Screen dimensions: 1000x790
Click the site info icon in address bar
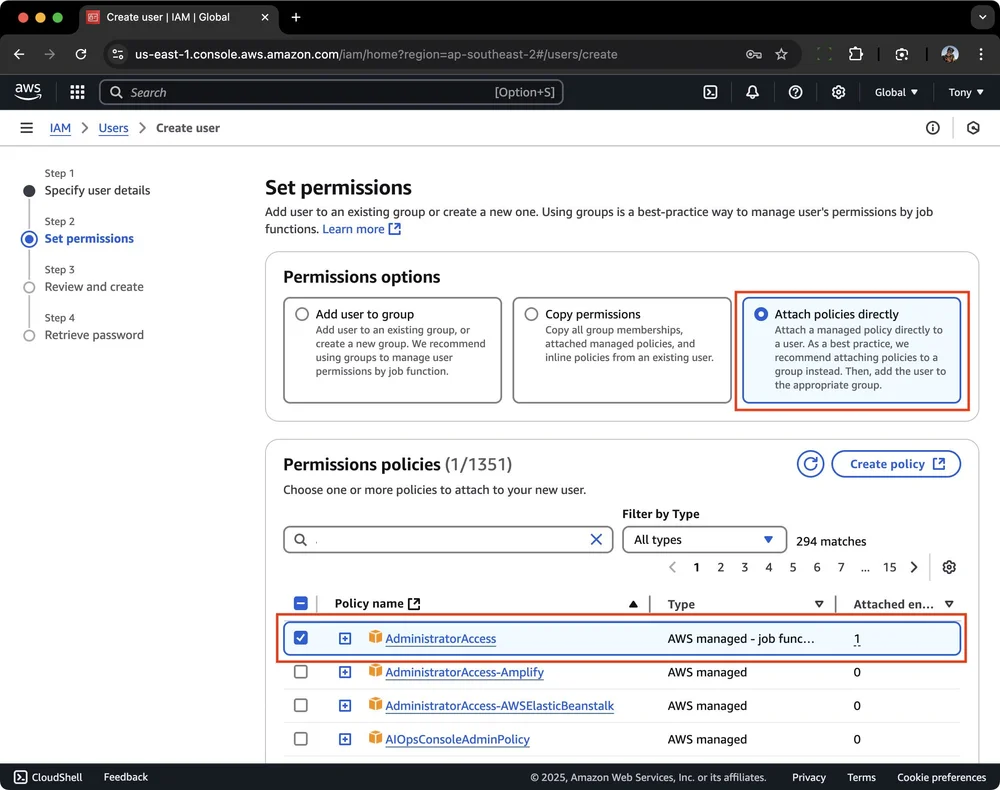118,54
